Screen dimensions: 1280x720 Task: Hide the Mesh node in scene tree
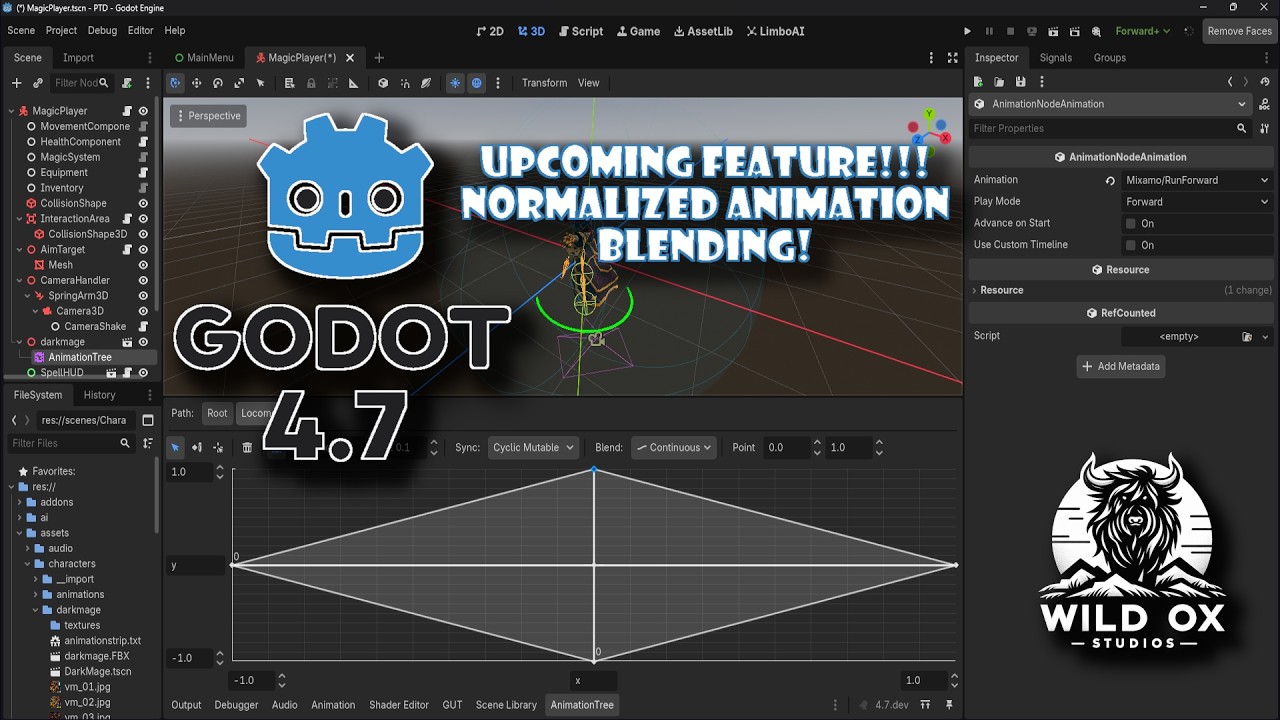coord(143,265)
